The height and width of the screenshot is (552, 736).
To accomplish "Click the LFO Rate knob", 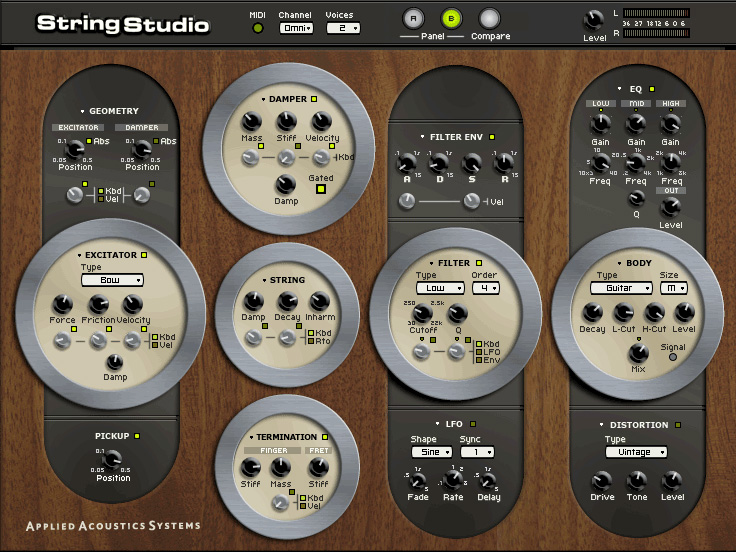I will (x=453, y=480).
